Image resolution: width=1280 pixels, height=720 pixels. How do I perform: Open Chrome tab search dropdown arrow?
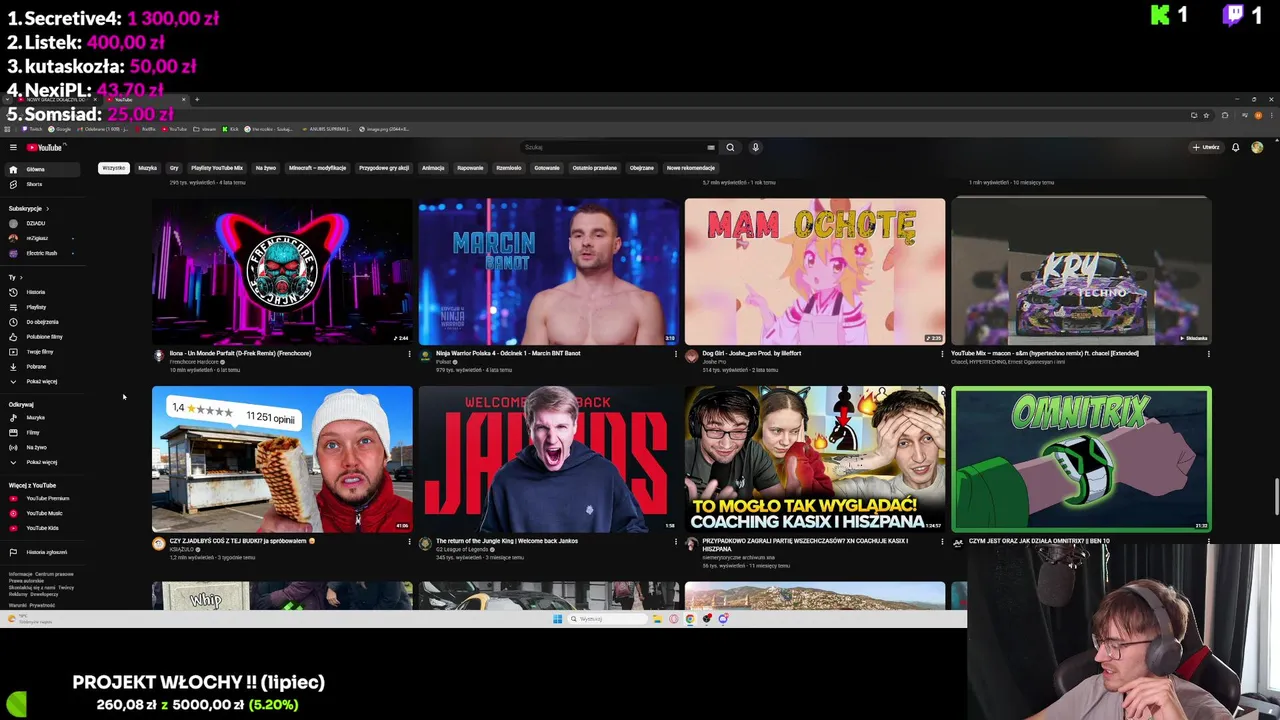click(x=9, y=99)
